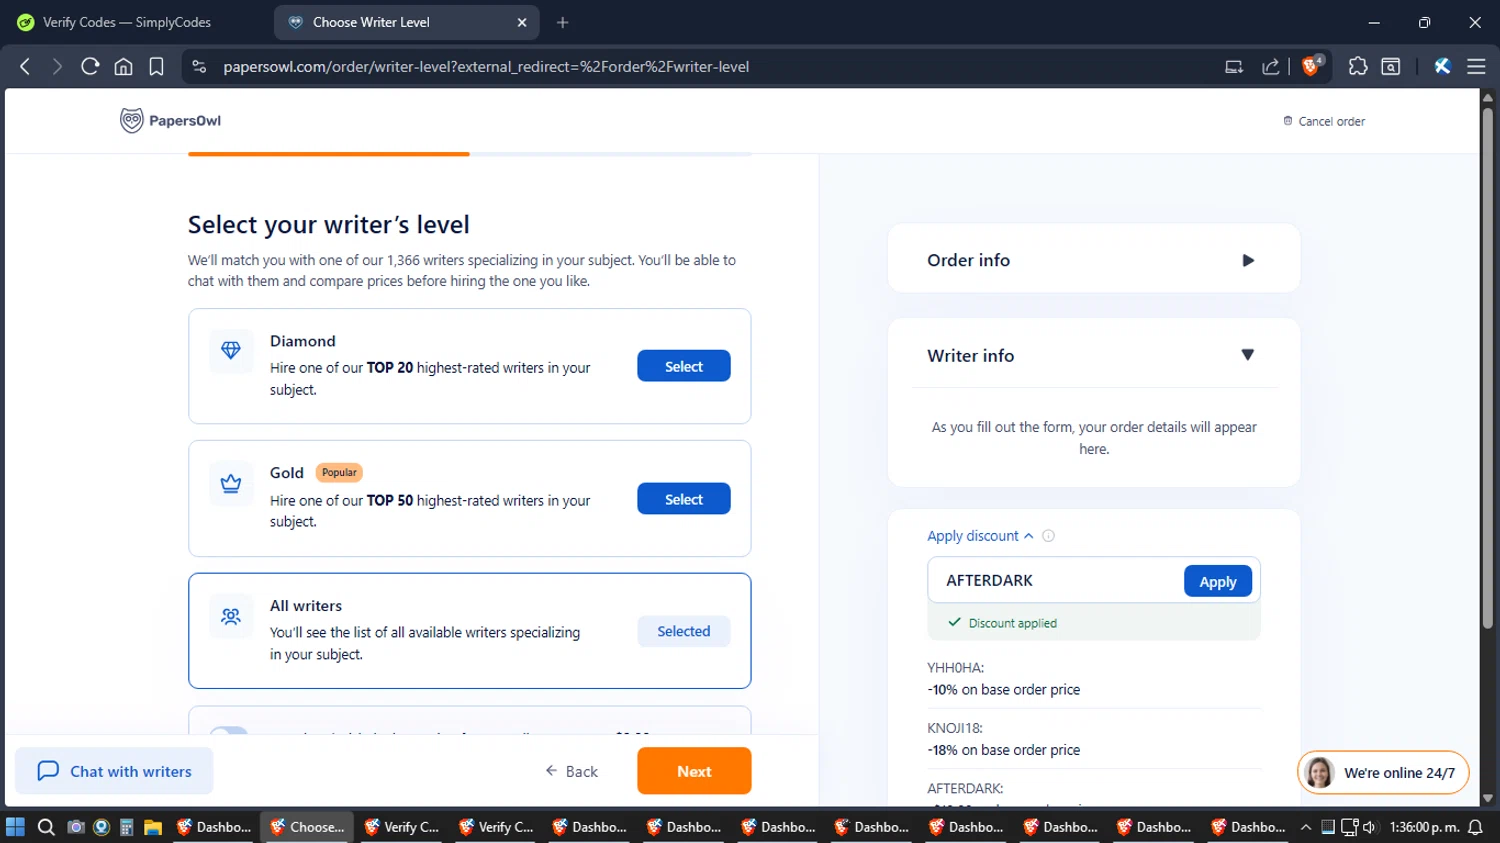Toggle the switch below All writers card
Image resolution: width=1500 pixels, height=843 pixels.
[x=229, y=731]
